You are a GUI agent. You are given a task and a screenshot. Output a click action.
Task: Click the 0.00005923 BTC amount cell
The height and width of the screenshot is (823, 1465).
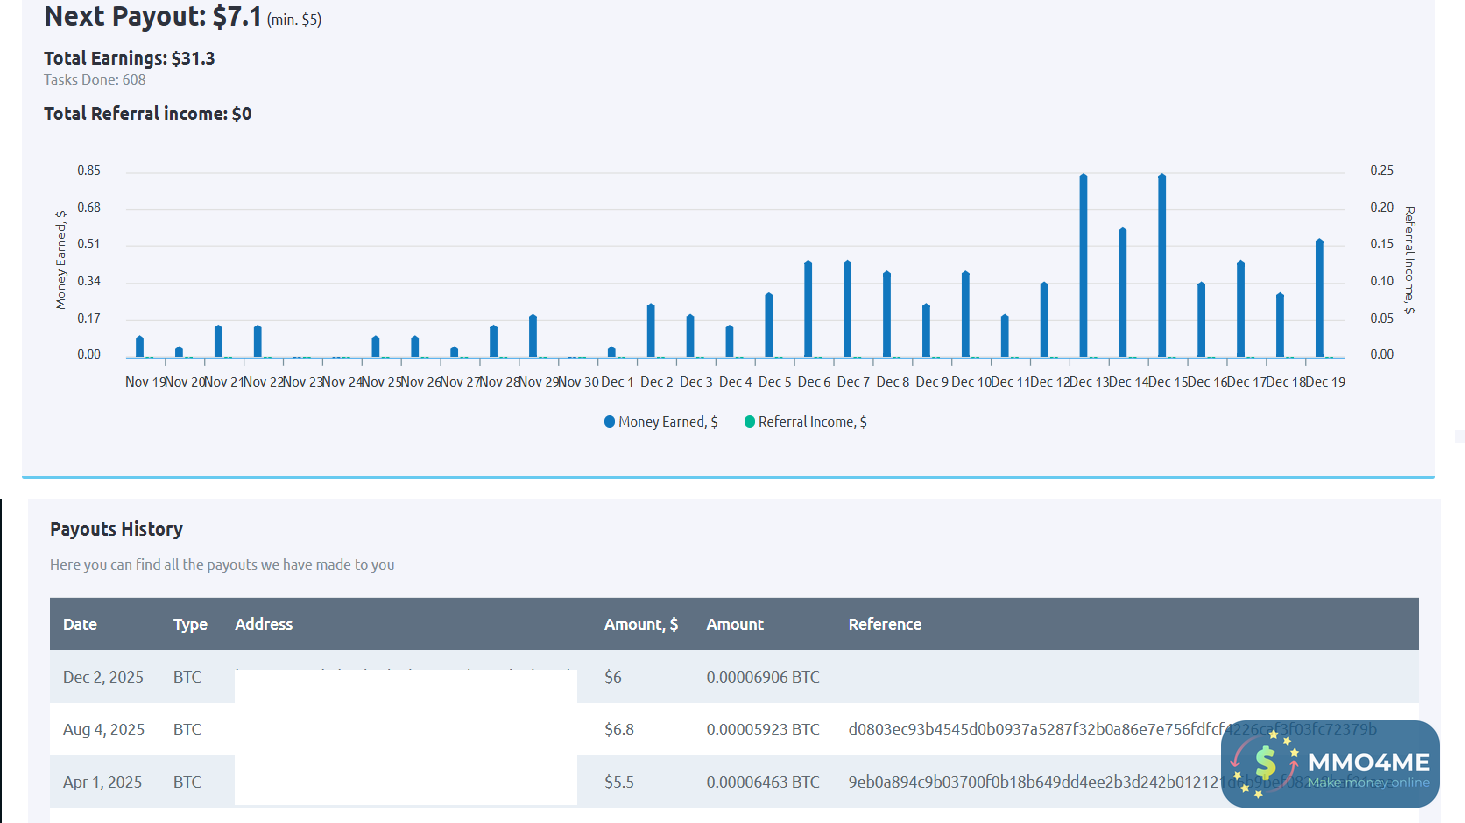pyautogui.click(x=763, y=729)
